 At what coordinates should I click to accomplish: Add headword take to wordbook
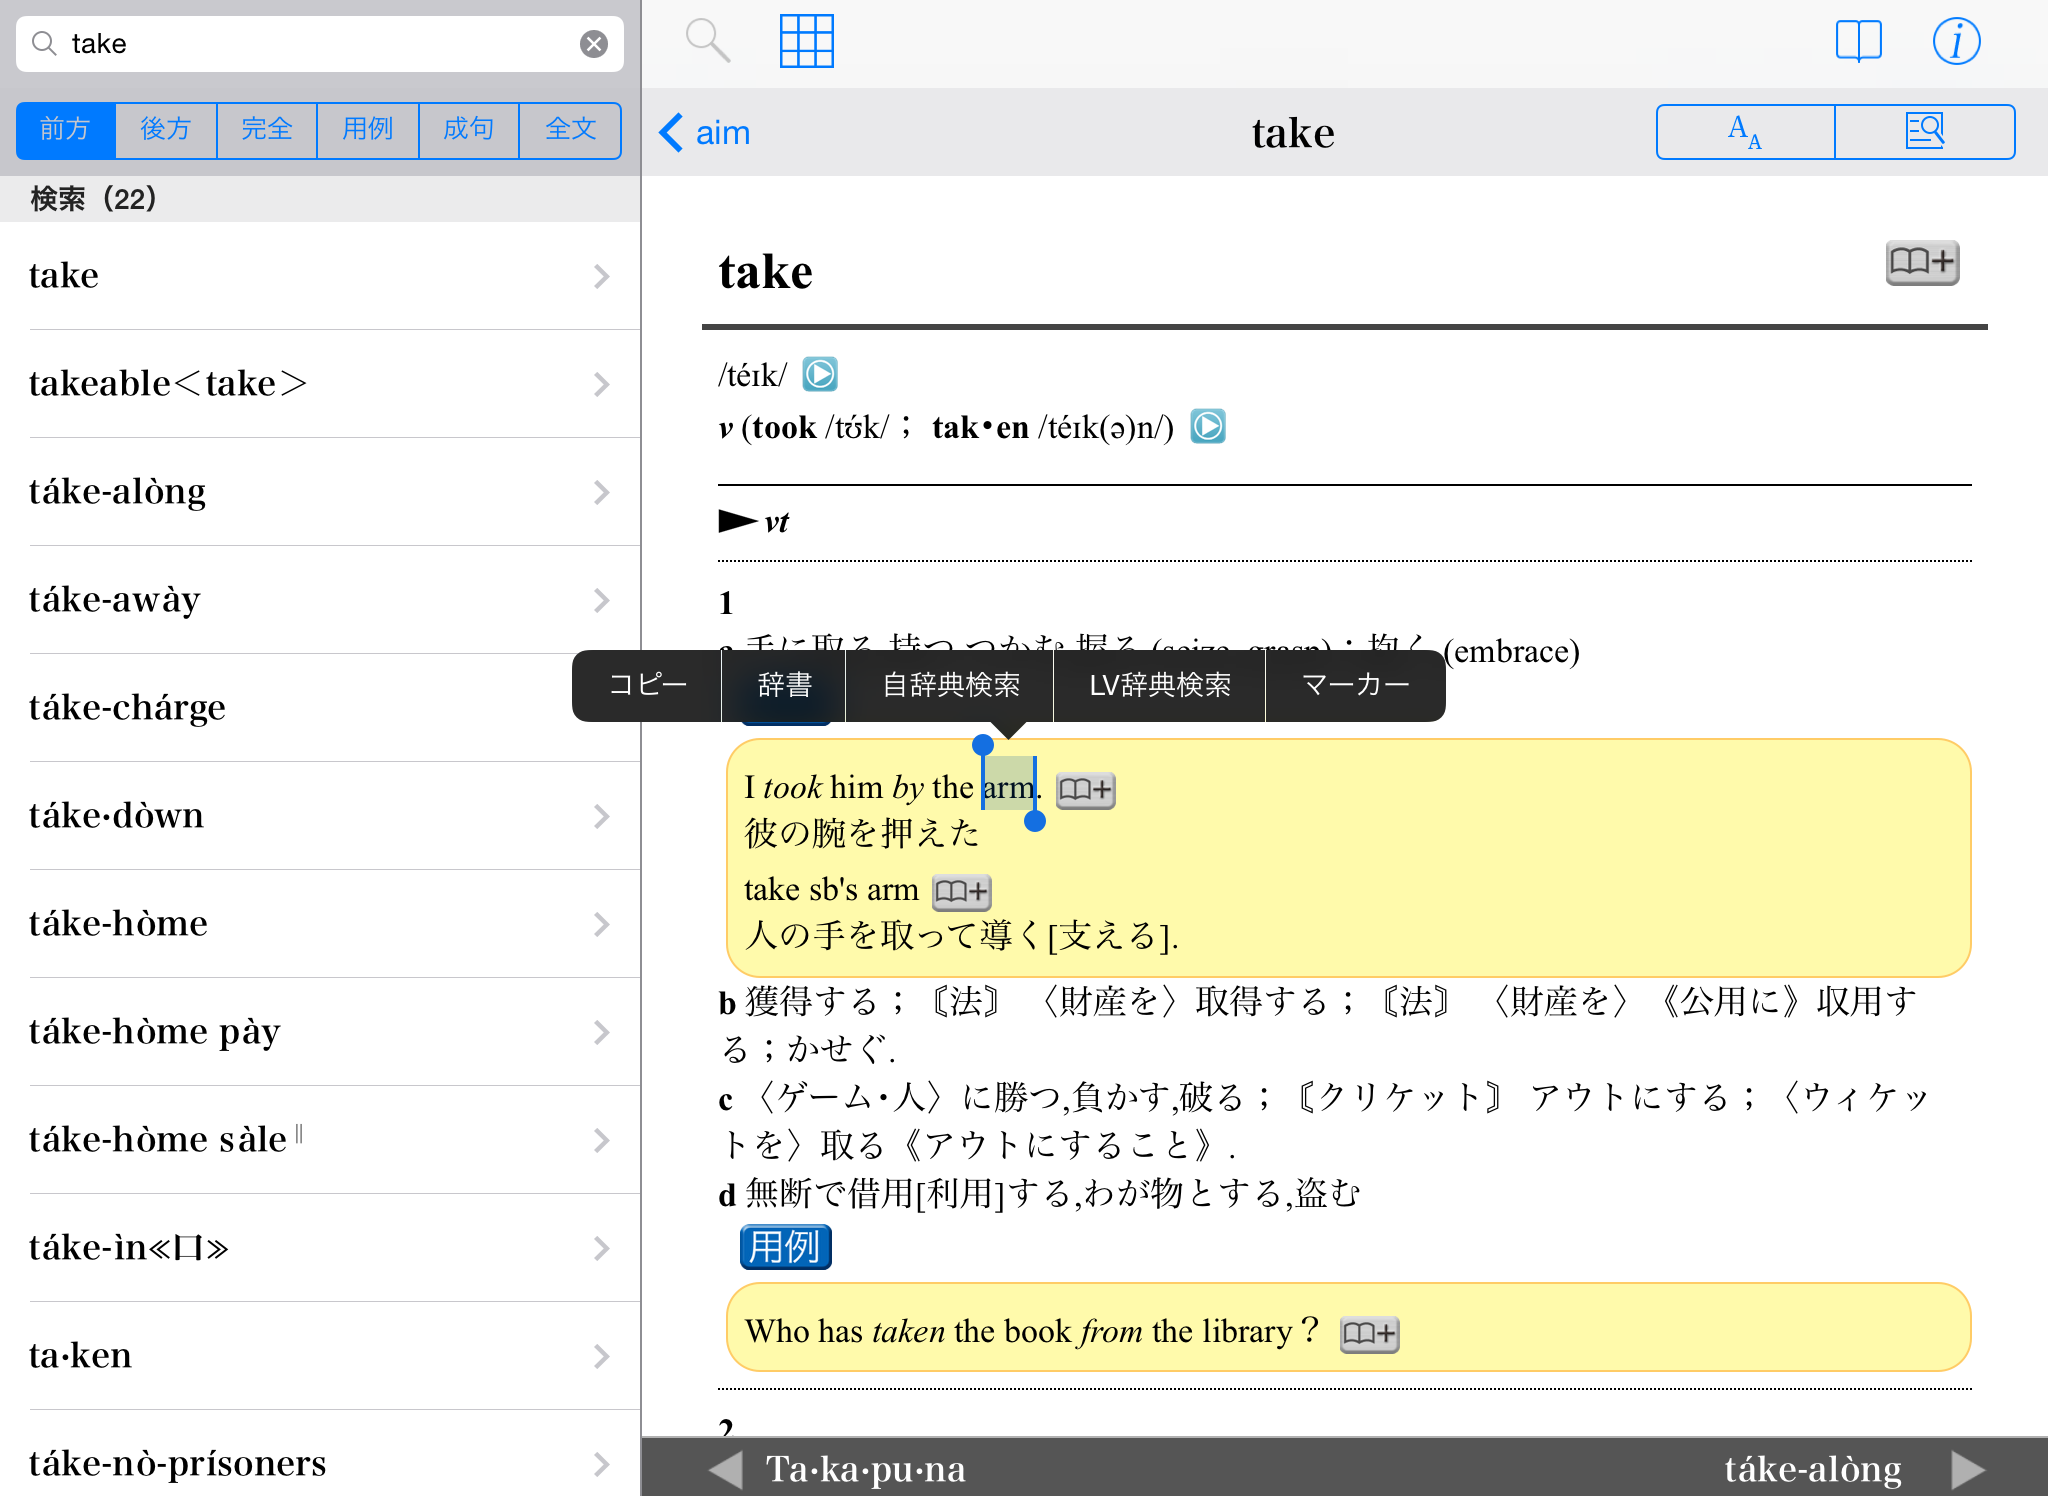coord(1921,263)
